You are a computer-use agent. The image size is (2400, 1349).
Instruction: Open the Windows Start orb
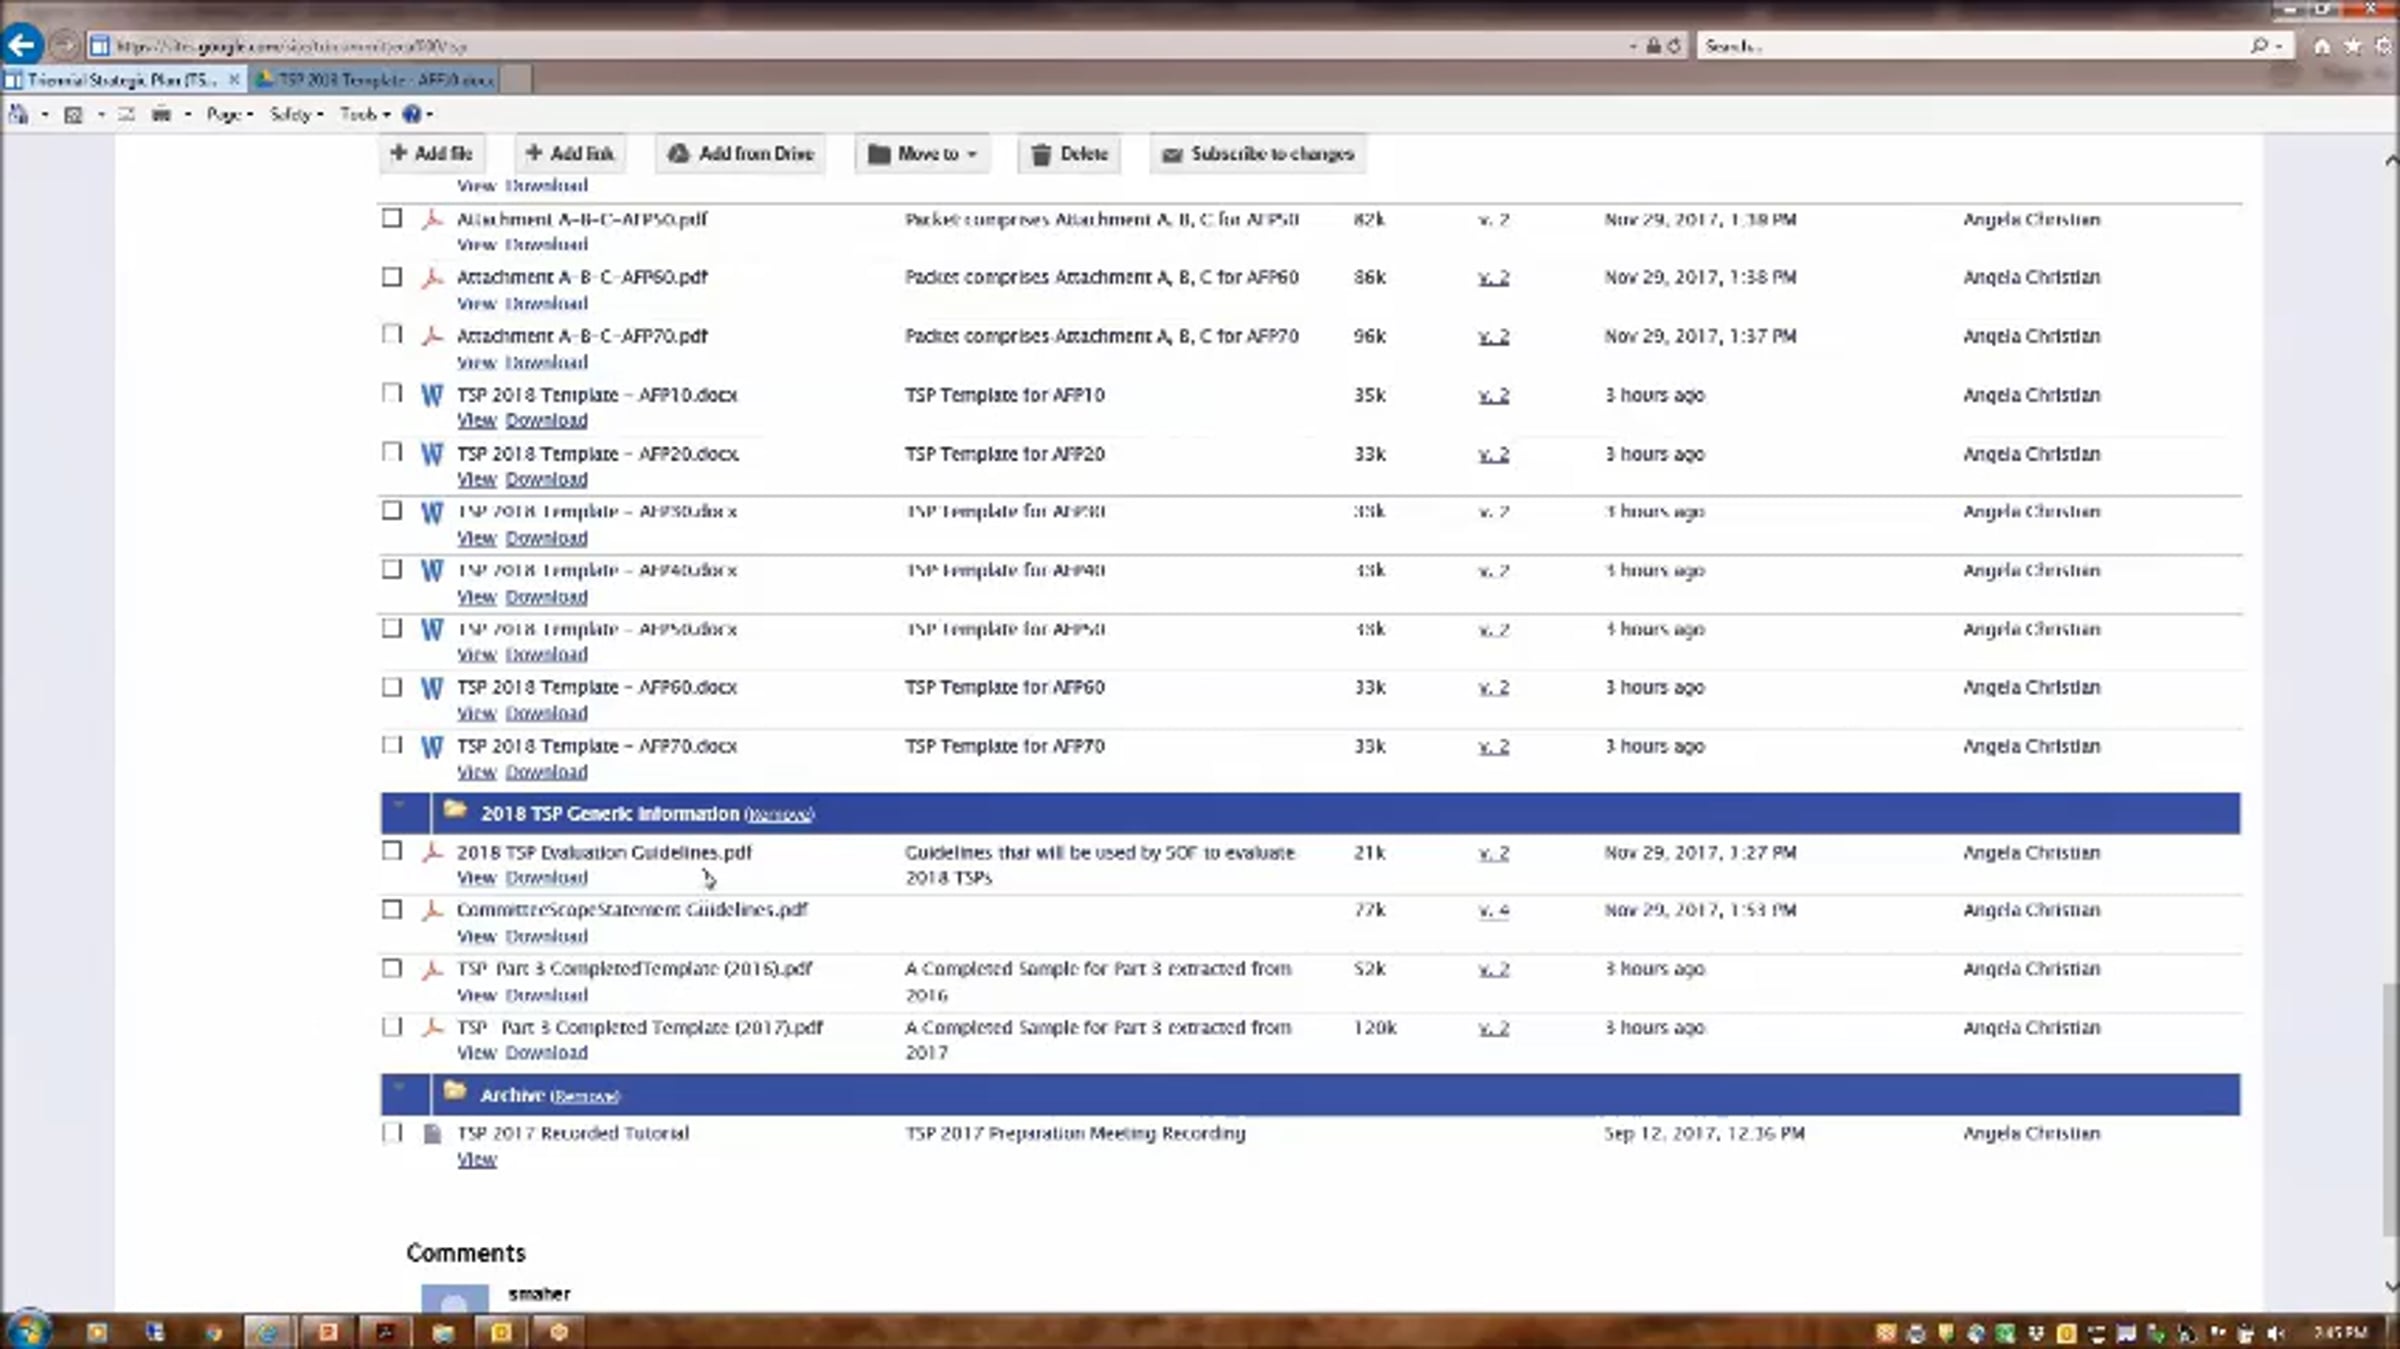pos(28,1330)
